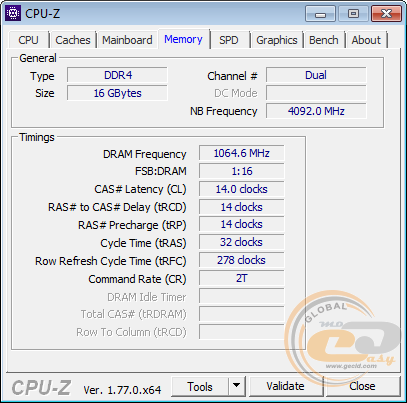Image resolution: width=407 pixels, height=403 pixels.
Task: Switch to the CPU tab
Action: tap(29, 40)
